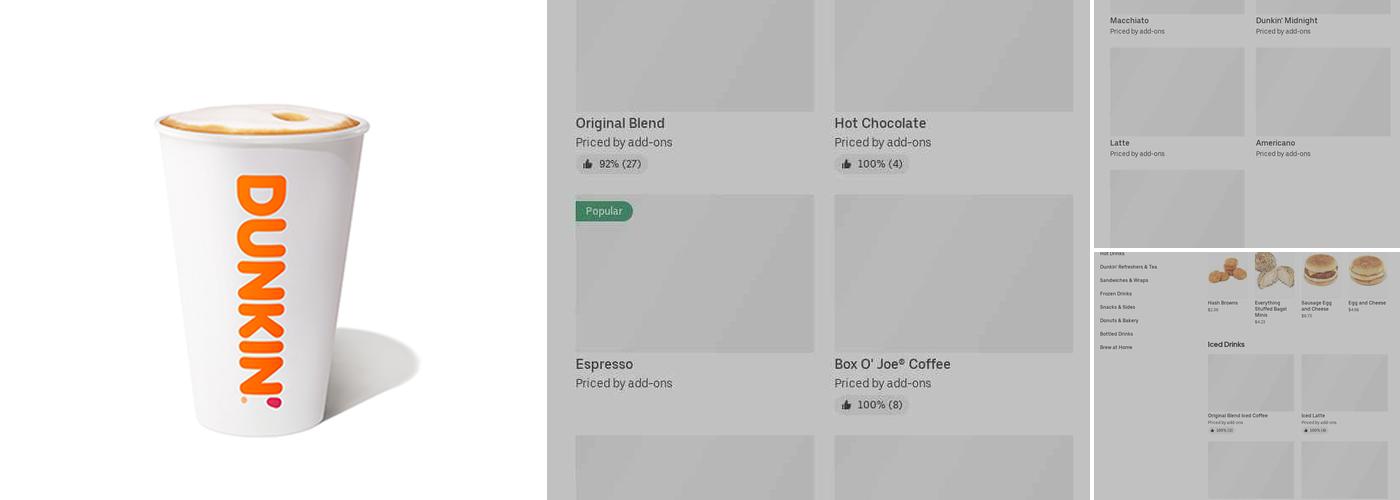Select the Brew at Home category

1116,347
